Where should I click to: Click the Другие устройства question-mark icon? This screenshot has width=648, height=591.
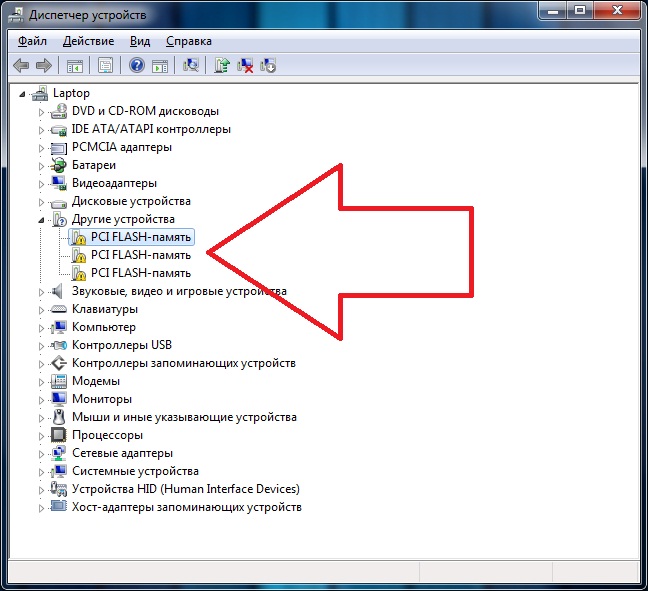click(x=59, y=219)
